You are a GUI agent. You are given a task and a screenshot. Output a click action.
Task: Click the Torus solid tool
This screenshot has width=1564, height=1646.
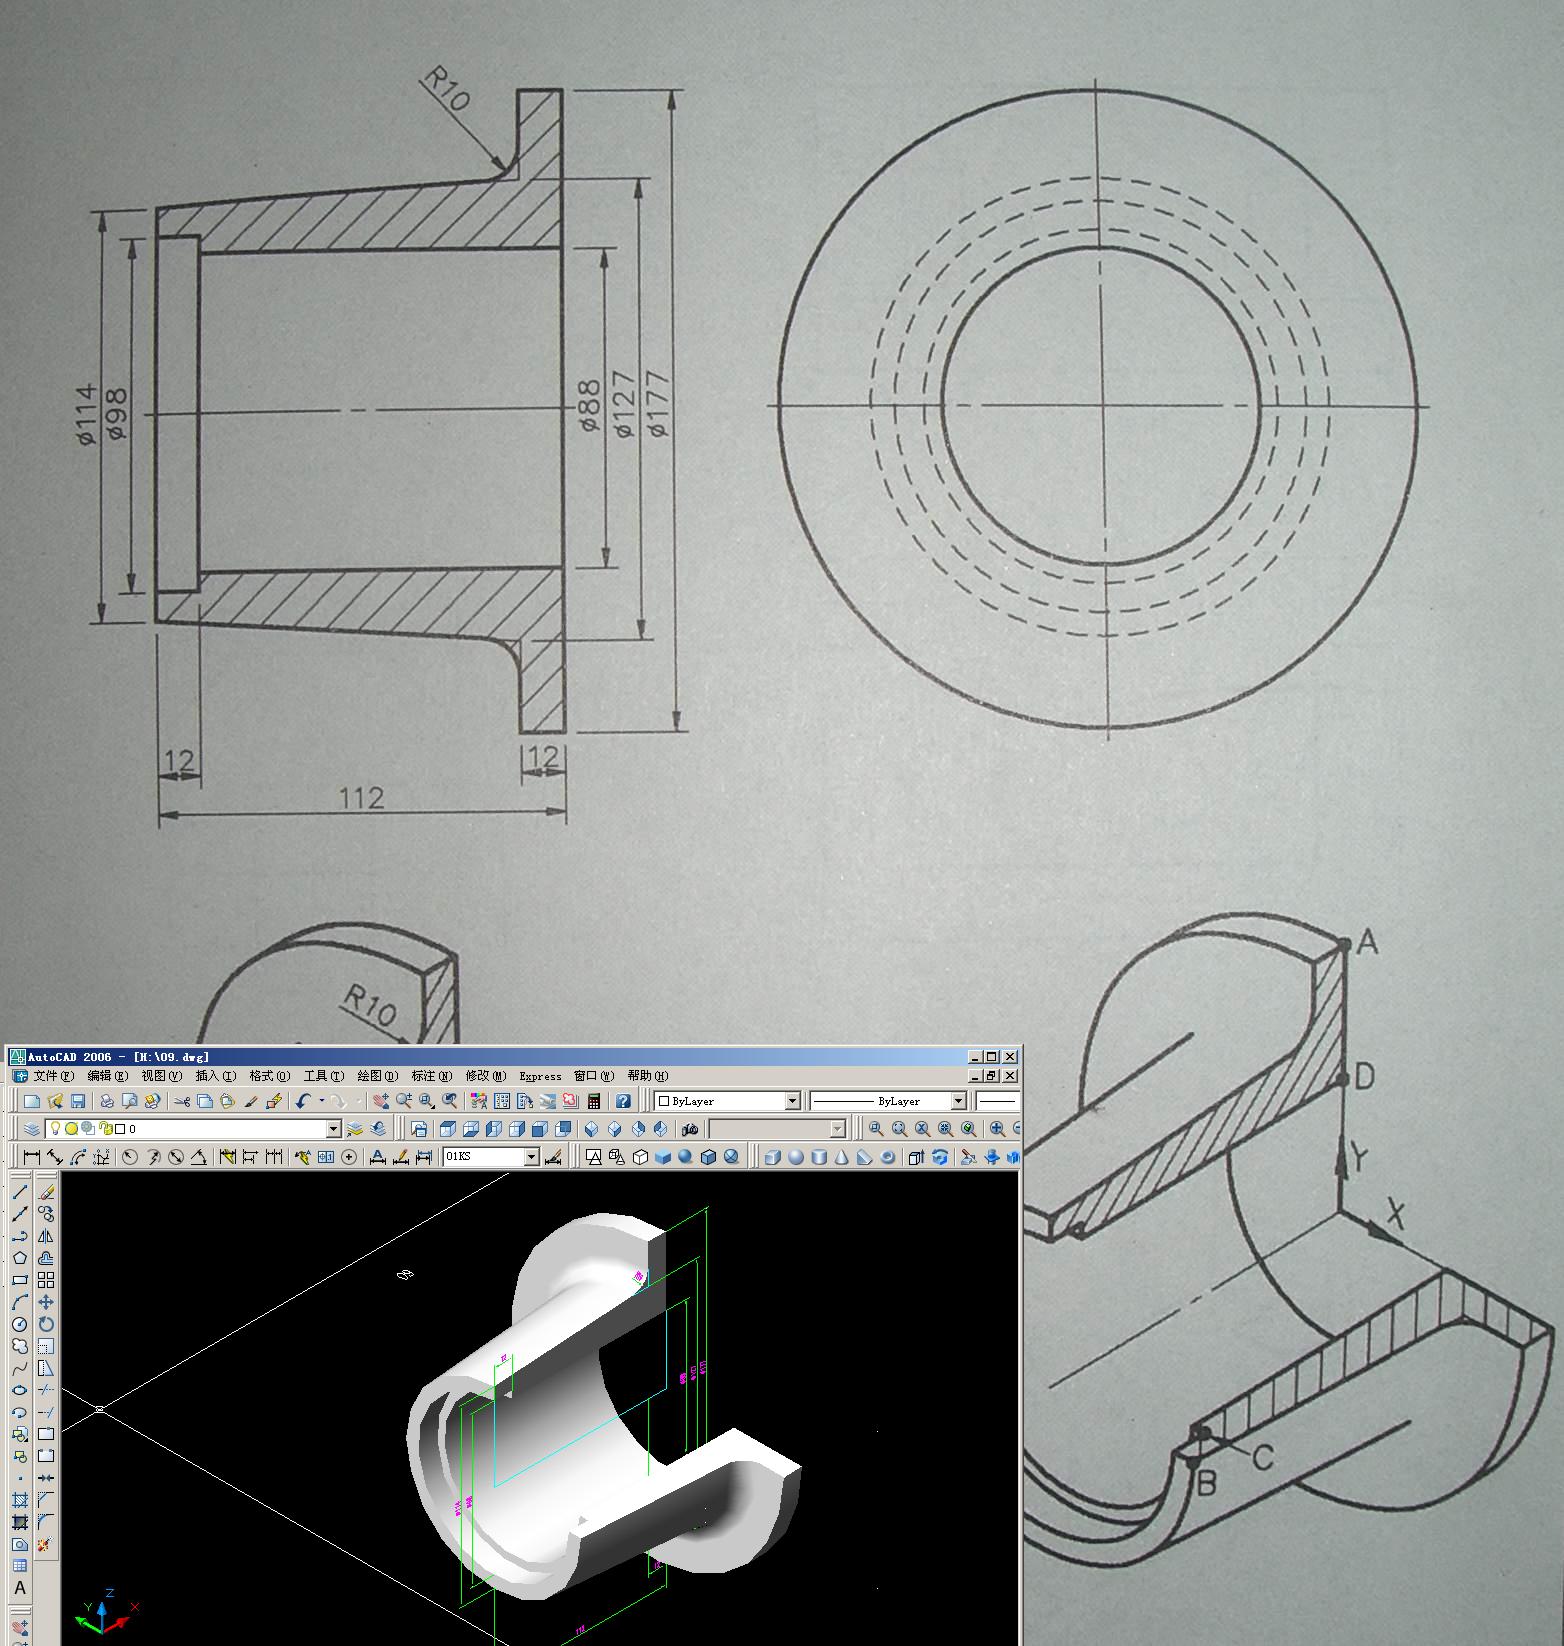coord(887,1157)
